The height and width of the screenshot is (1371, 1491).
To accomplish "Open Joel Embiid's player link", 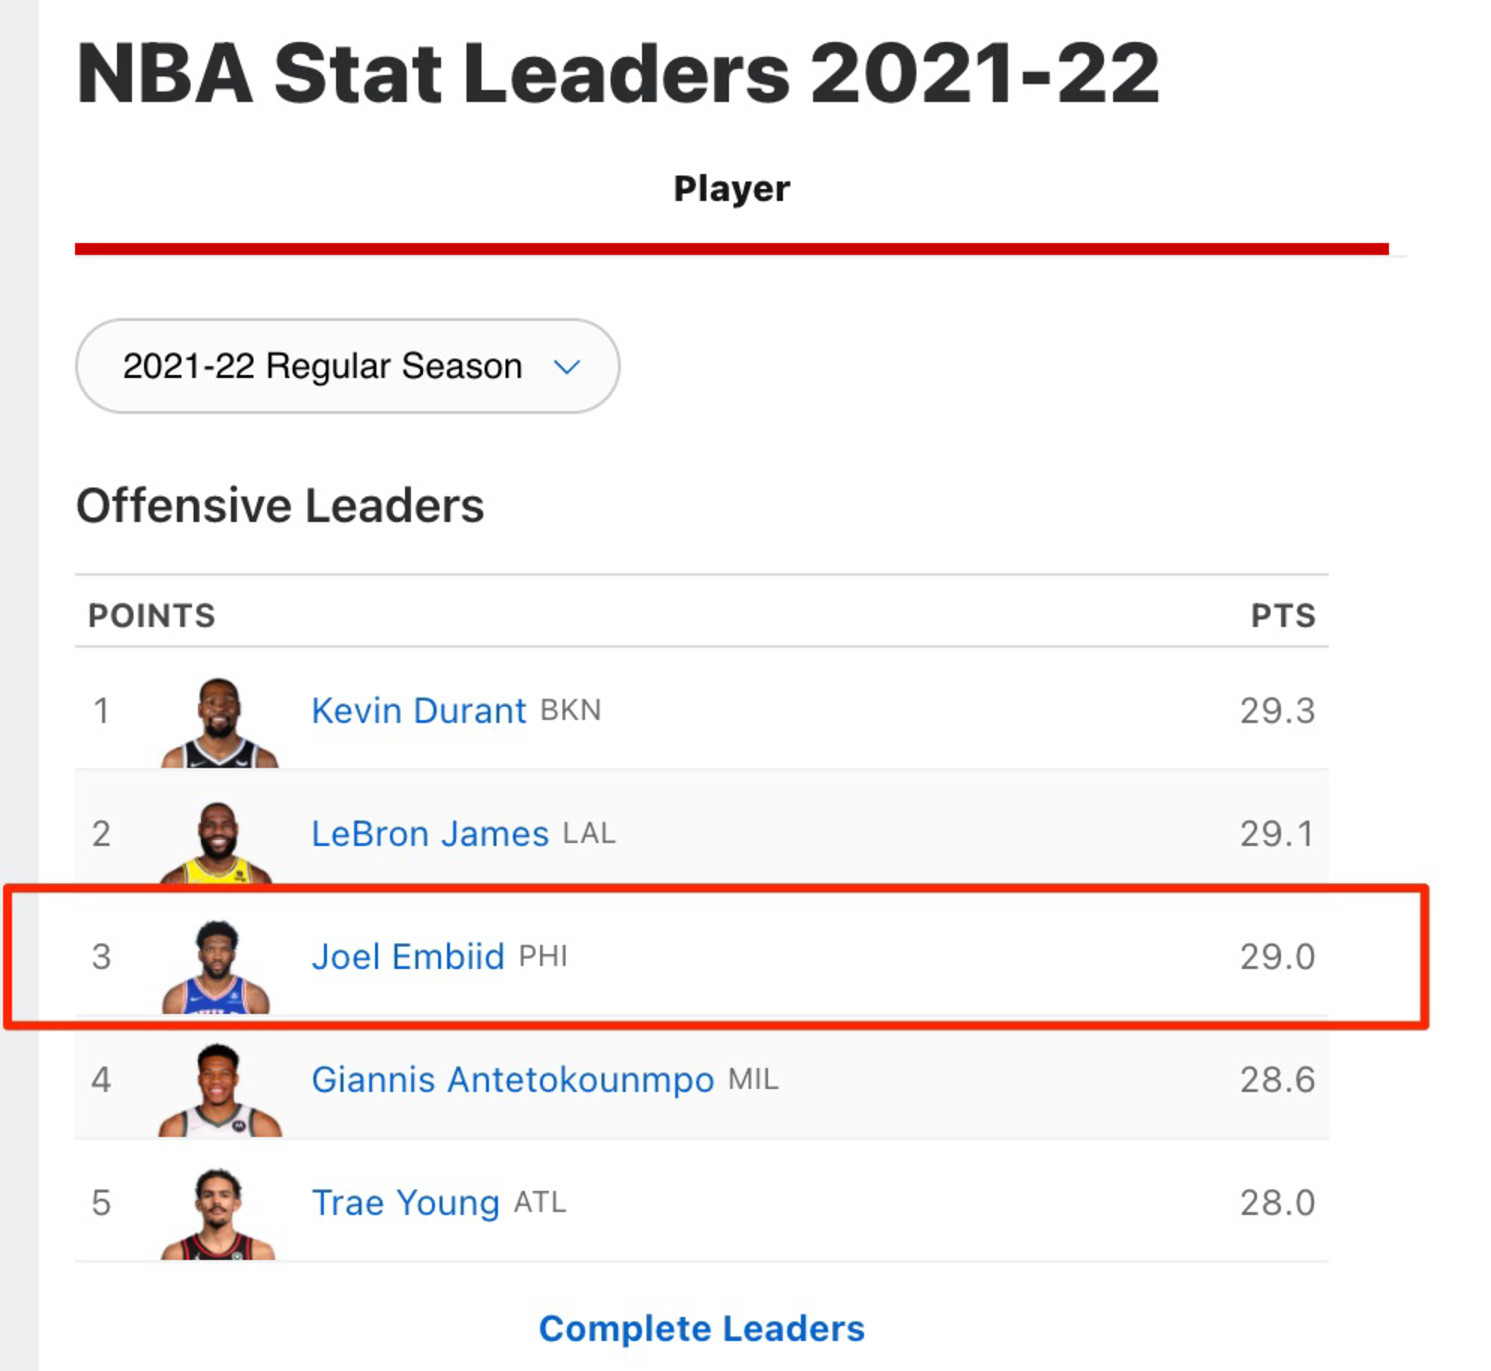I will tap(408, 956).
